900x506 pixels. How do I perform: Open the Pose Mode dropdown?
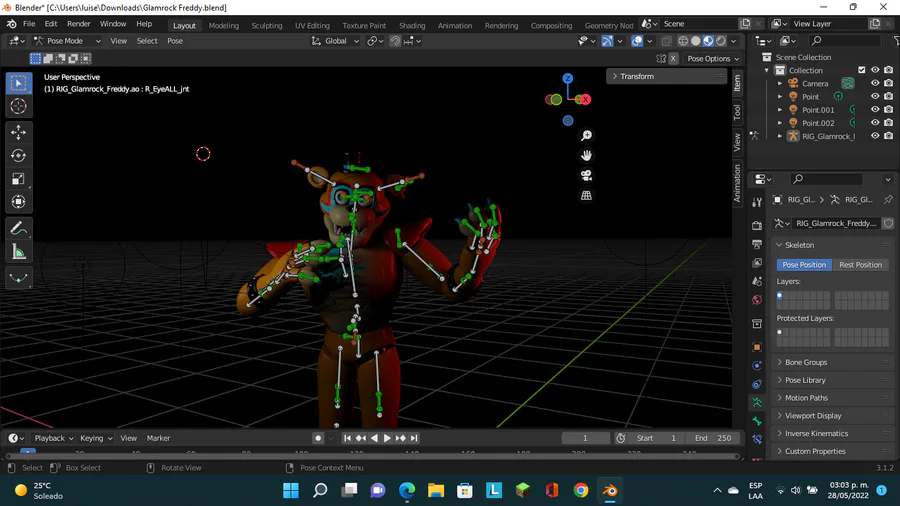pos(67,41)
